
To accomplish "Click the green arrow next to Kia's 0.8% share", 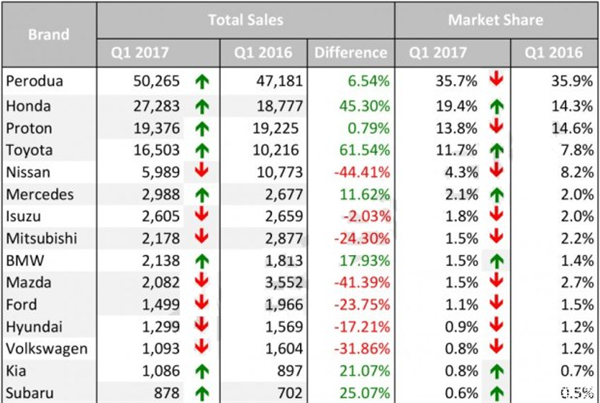I will pos(496,371).
